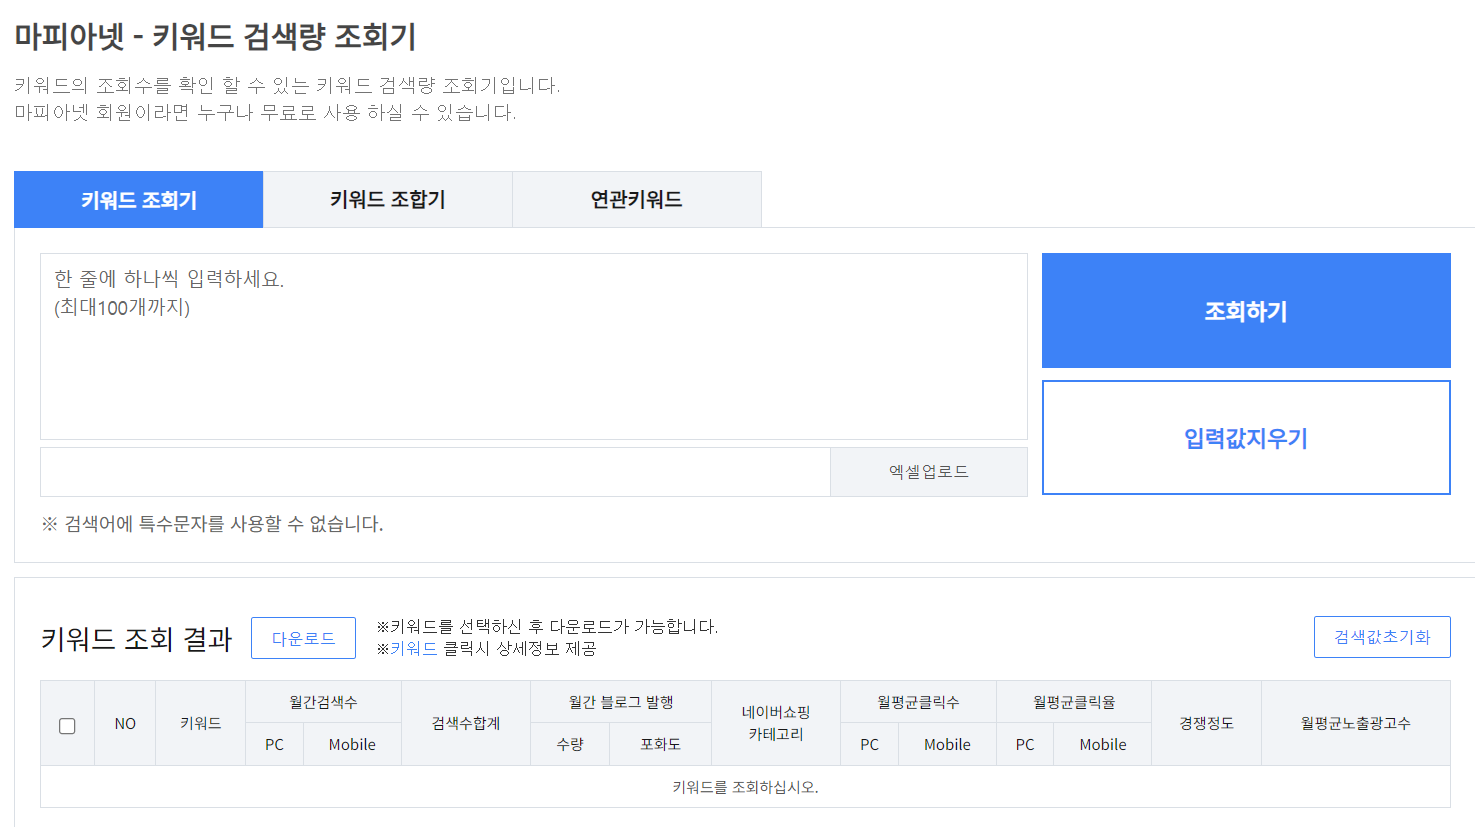
Task: Click the 특수문자를 사용할 수 없습니다 notice
Action: [212, 524]
